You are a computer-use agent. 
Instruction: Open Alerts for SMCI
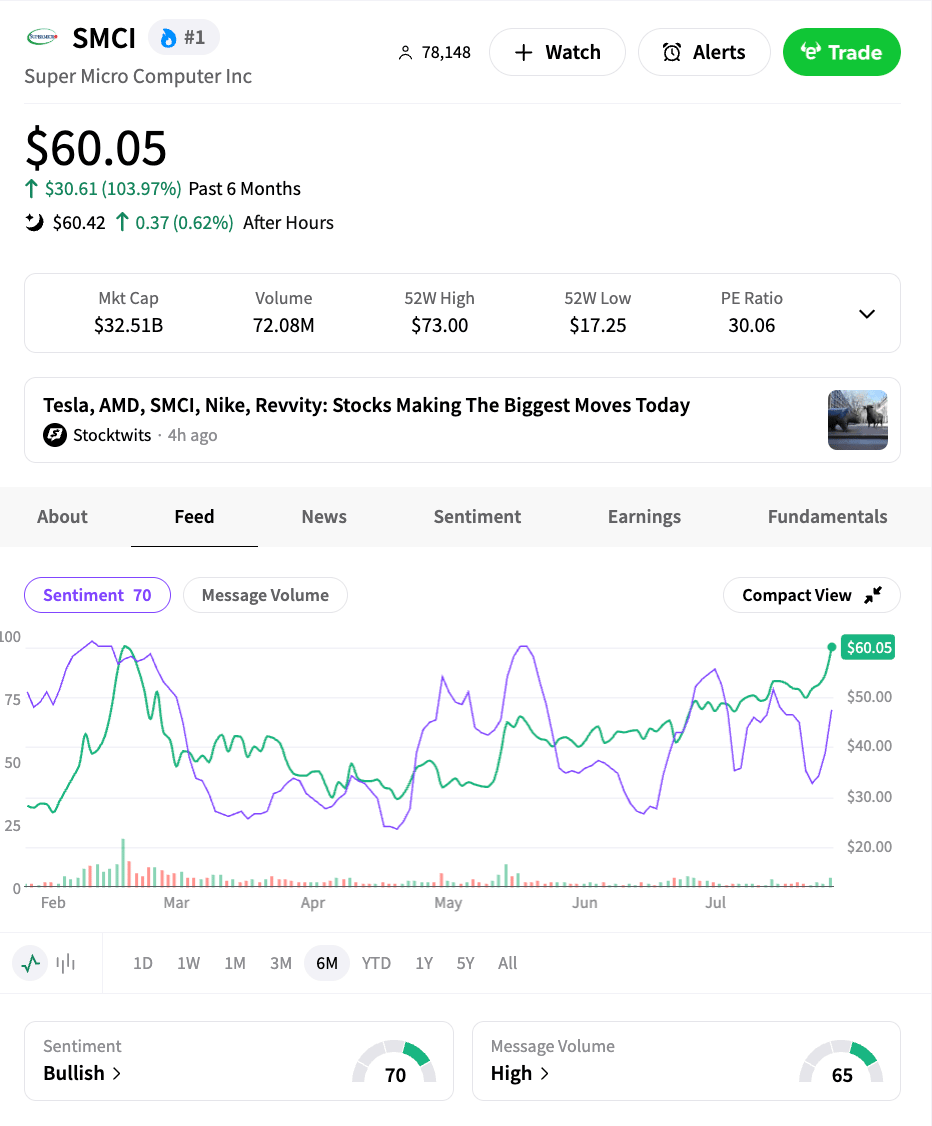(704, 52)
